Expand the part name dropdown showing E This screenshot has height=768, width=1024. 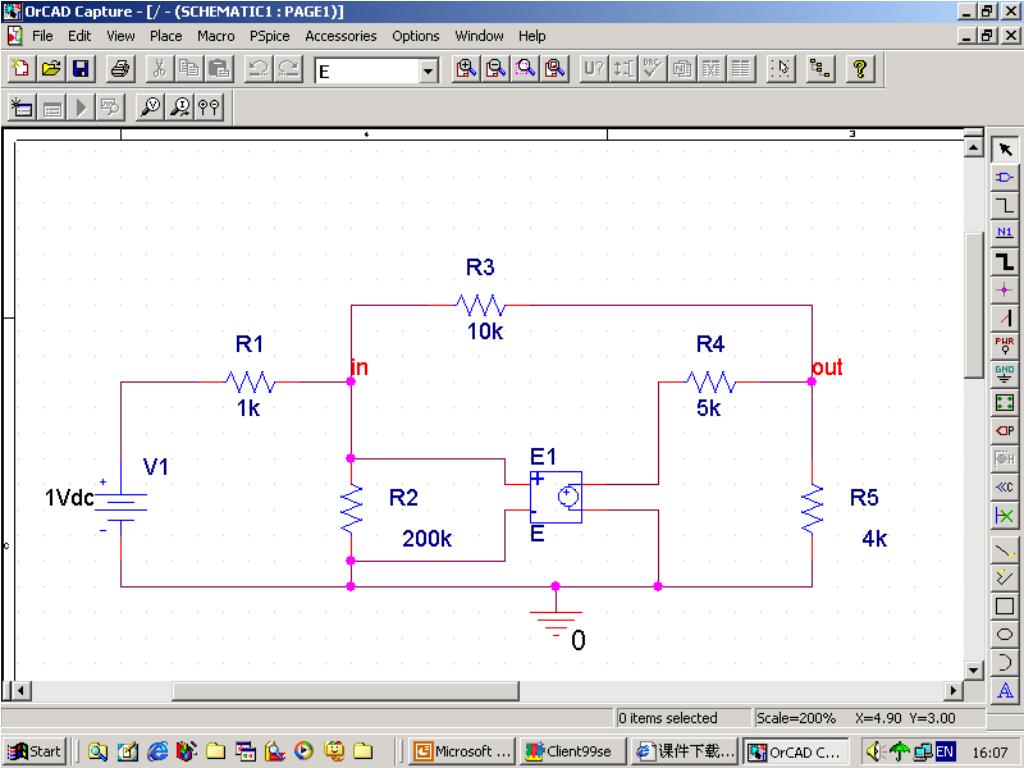428,71
